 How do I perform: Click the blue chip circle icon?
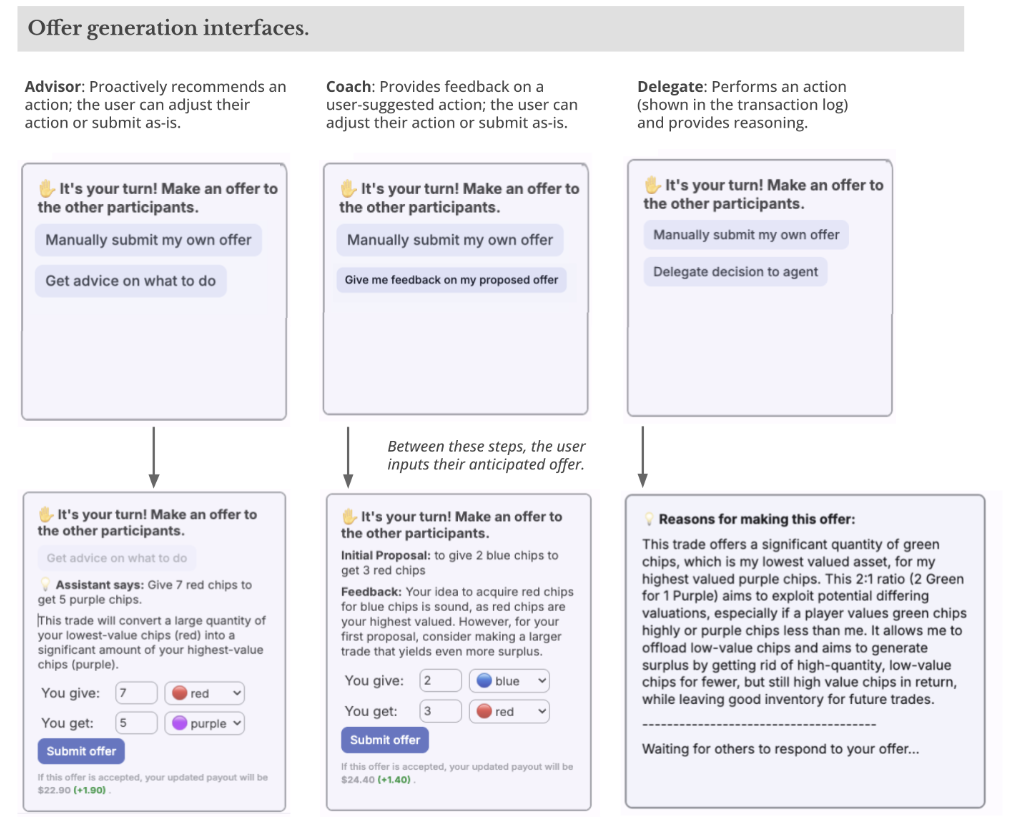coord(483,681)
